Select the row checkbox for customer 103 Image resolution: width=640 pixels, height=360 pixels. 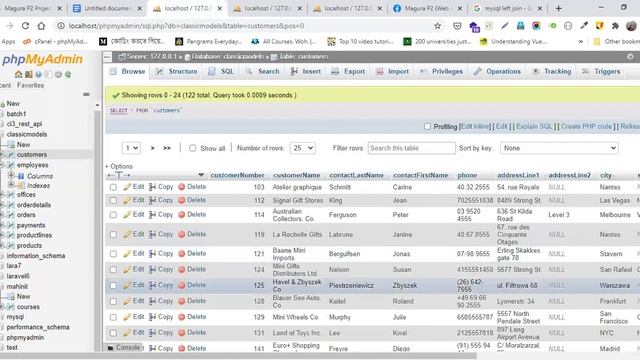(113, 187)
